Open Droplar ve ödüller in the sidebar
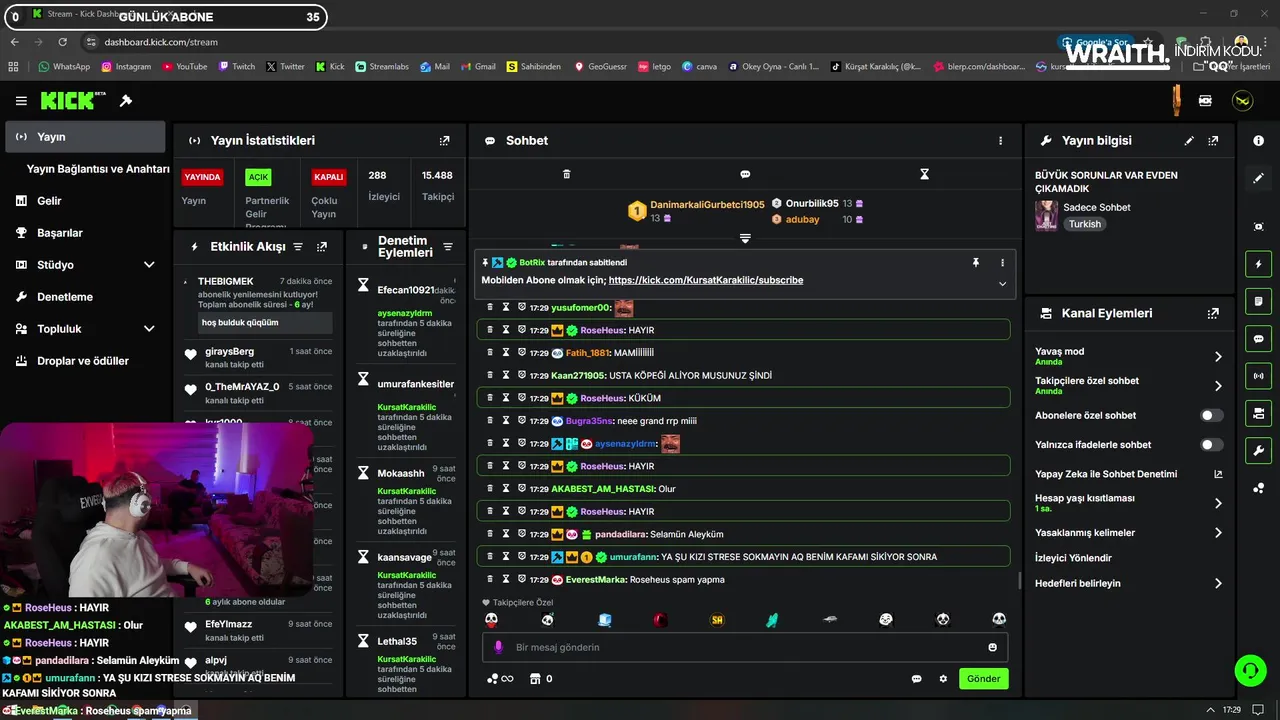 (x=85, y=361)
